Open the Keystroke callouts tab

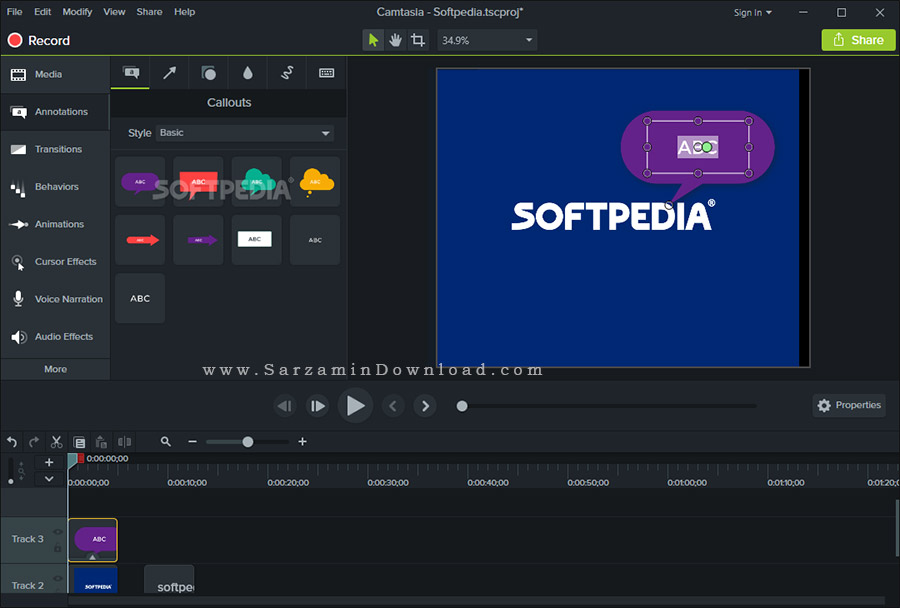tap(326, 73)
